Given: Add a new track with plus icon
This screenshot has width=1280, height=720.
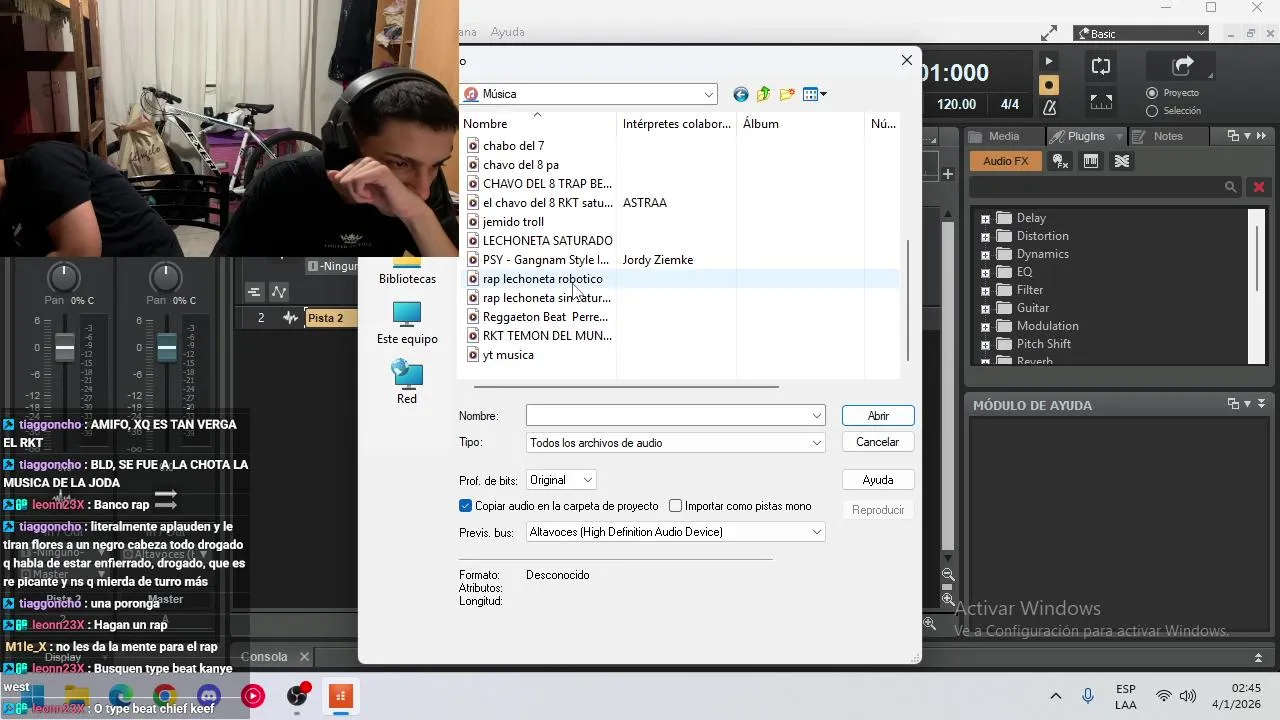Looking at the screenshot, I should pos(948,174).
